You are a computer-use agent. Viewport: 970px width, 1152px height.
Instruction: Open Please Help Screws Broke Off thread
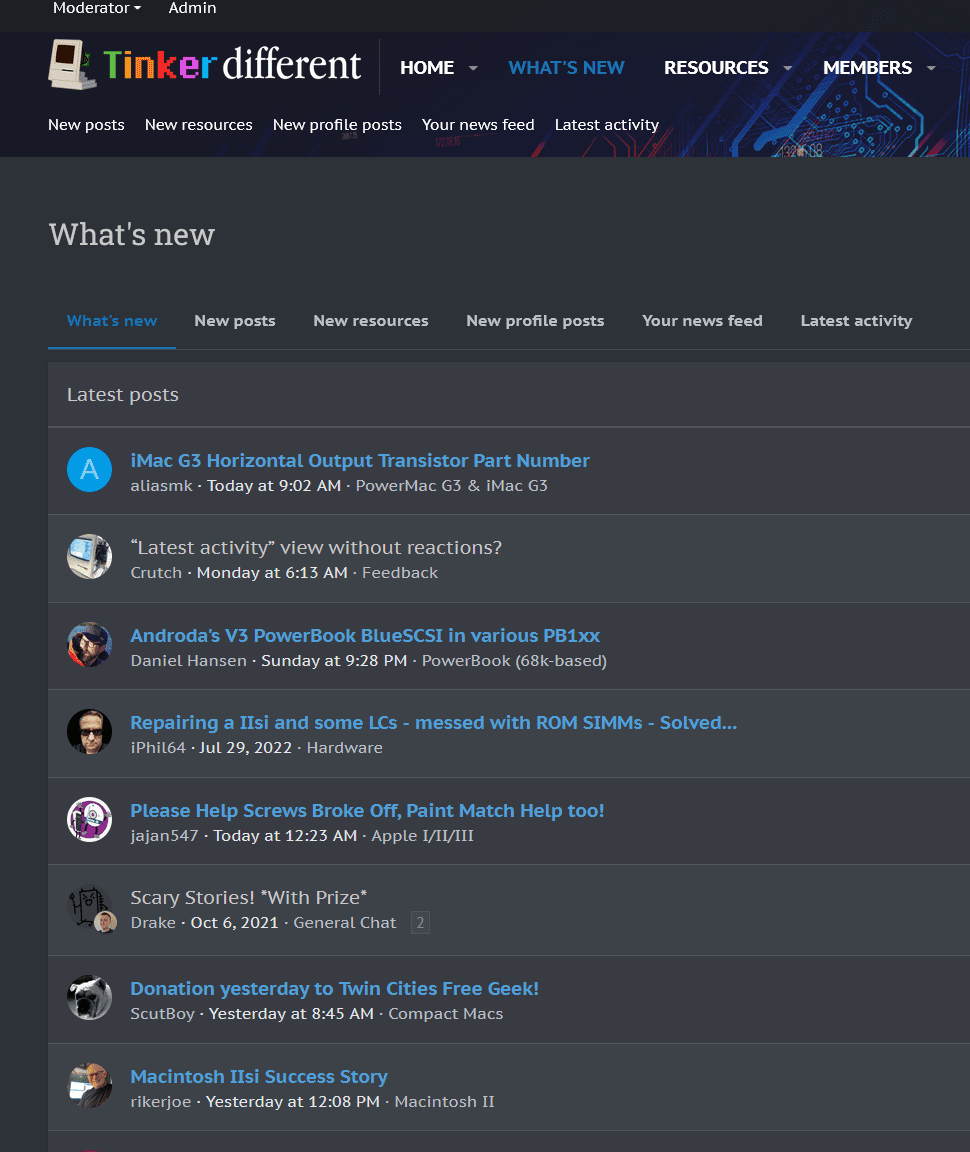(367, 810)
